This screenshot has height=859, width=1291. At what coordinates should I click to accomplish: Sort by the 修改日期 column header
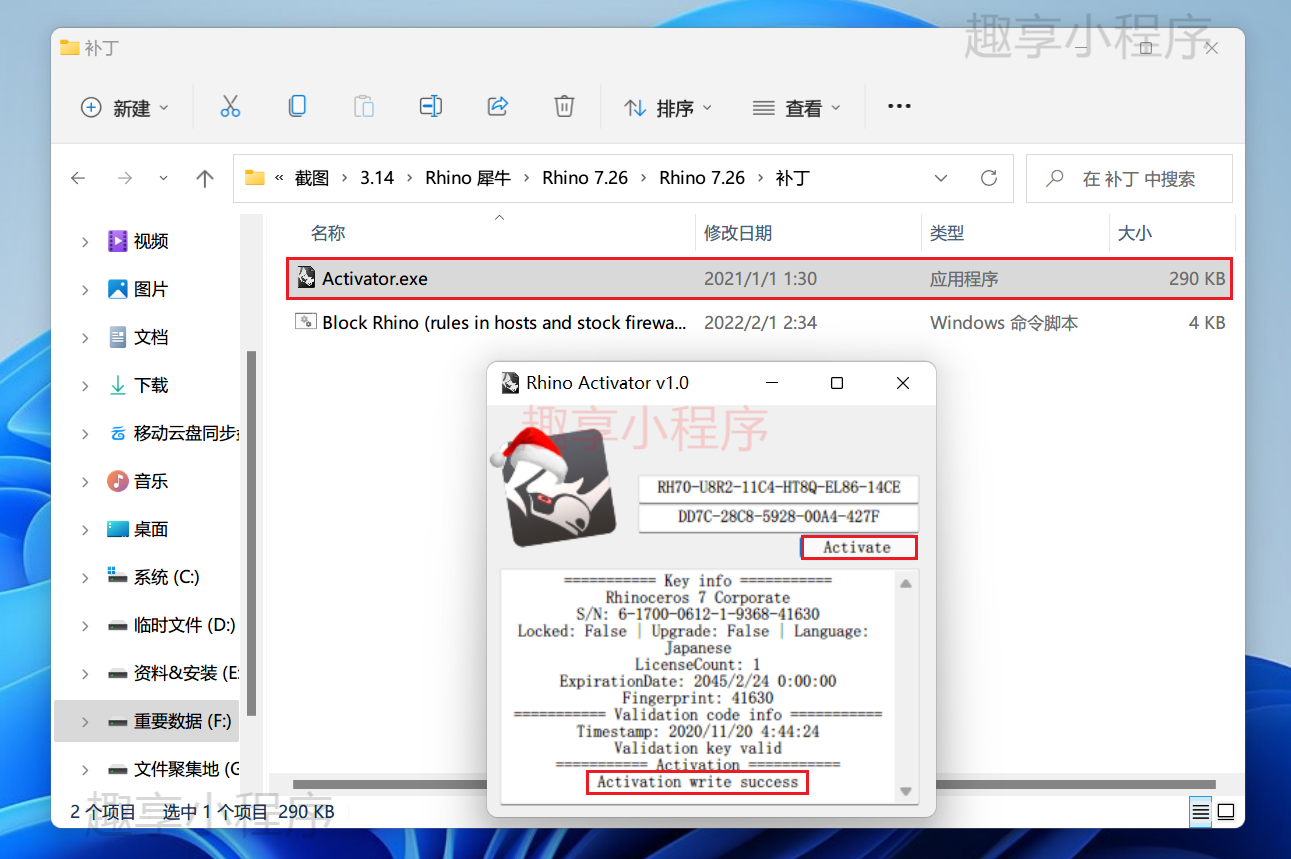[738, 233]
